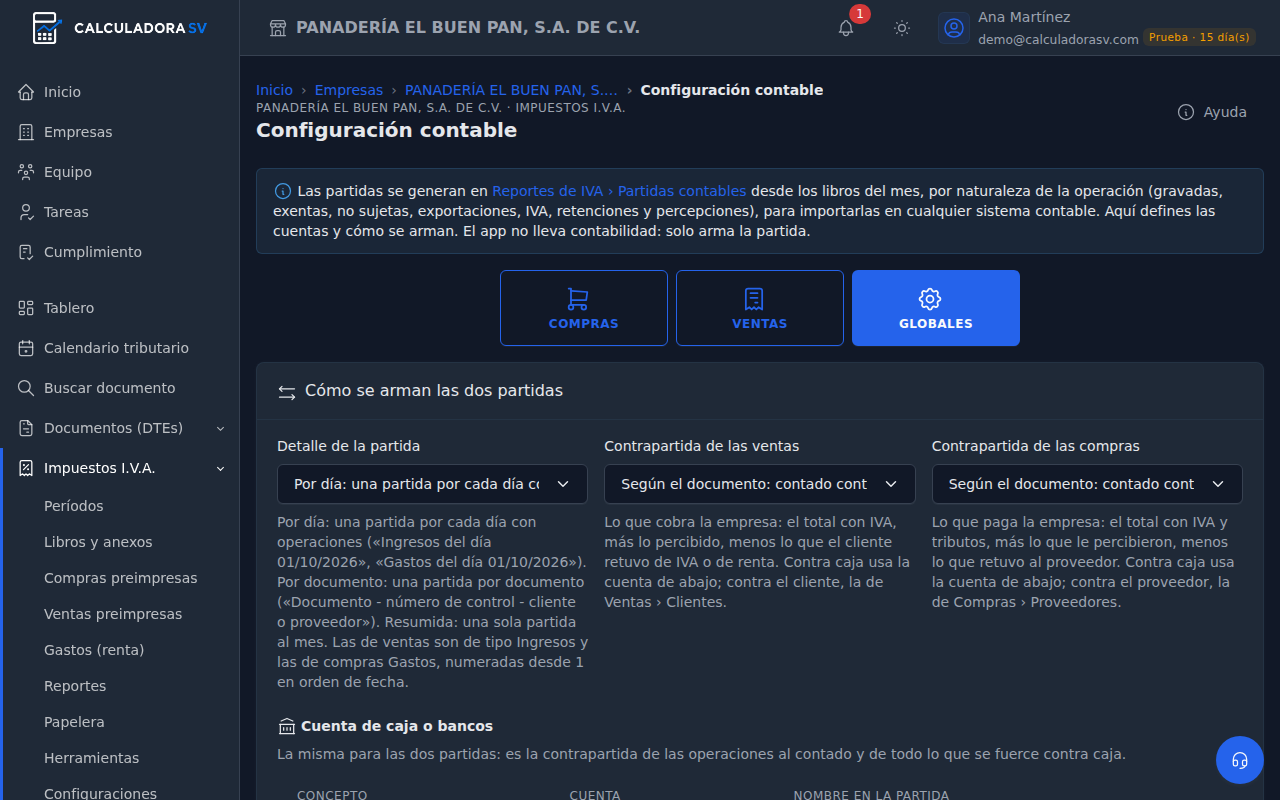
Task: Click the 'Cómo se arman las dos partidas' heading
Action: (x=434, y=391)
